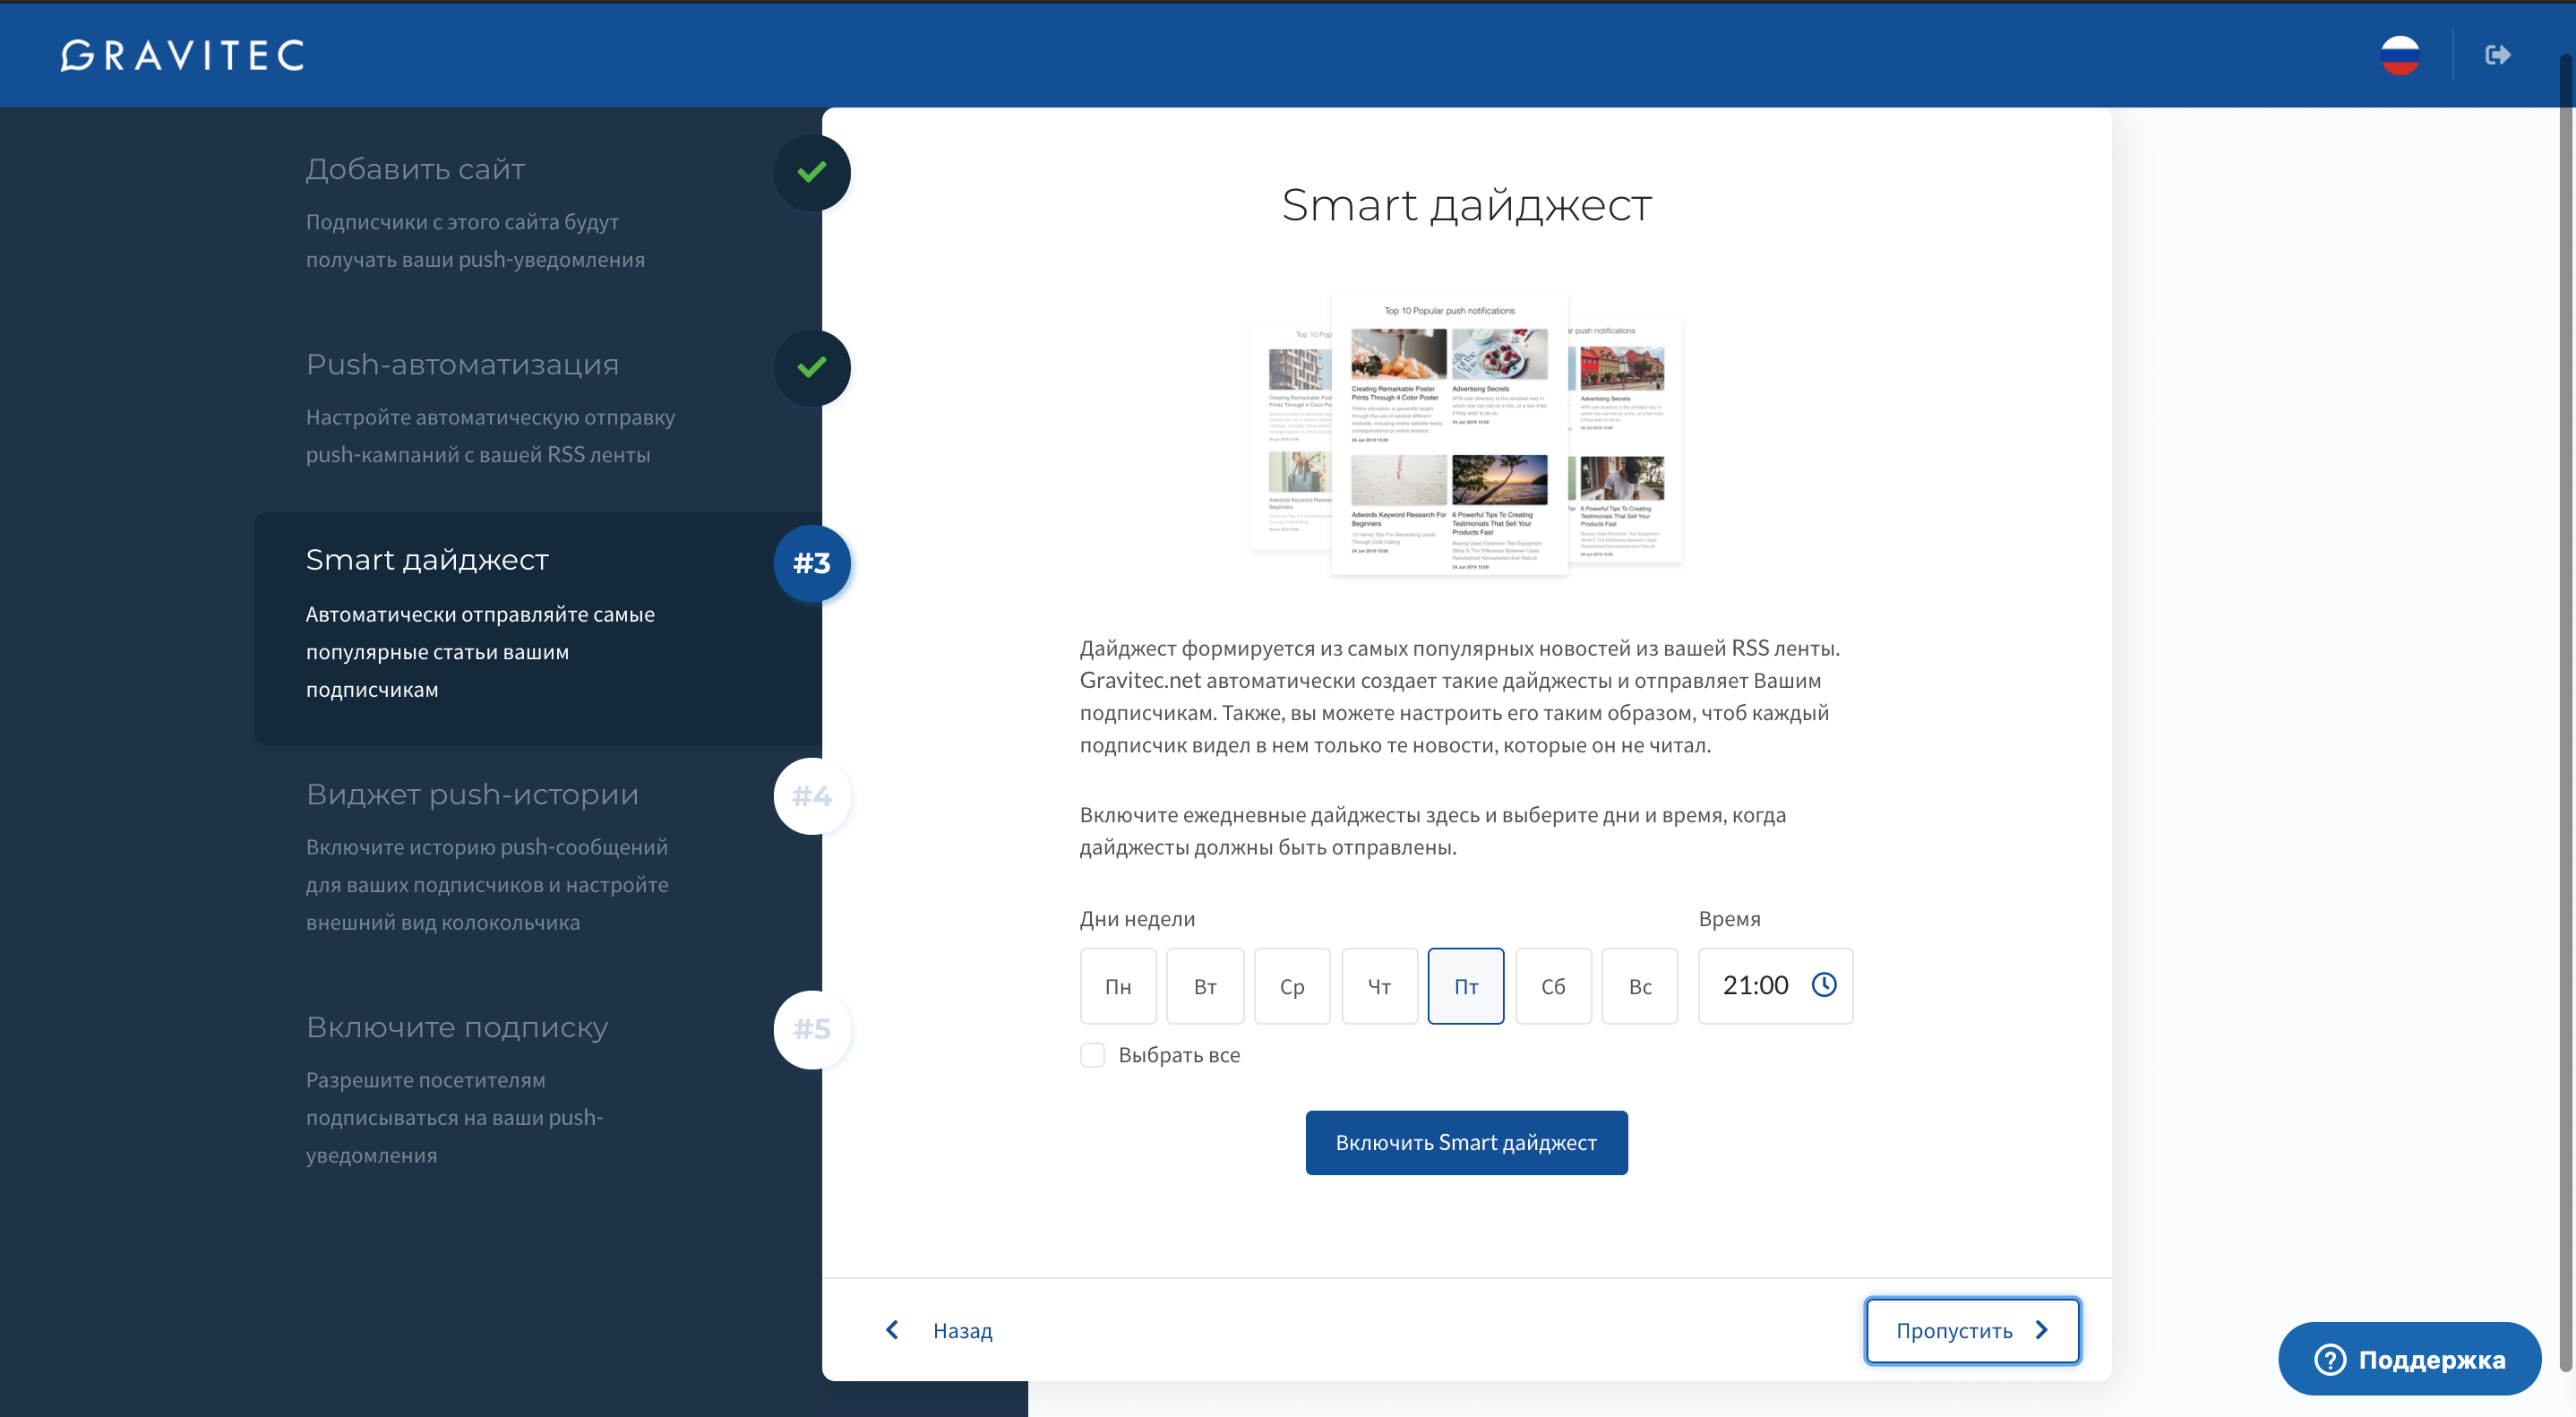Screen dimensions: 2576x1417
Task: Click the Пропустить button
Action: 1972,1330
